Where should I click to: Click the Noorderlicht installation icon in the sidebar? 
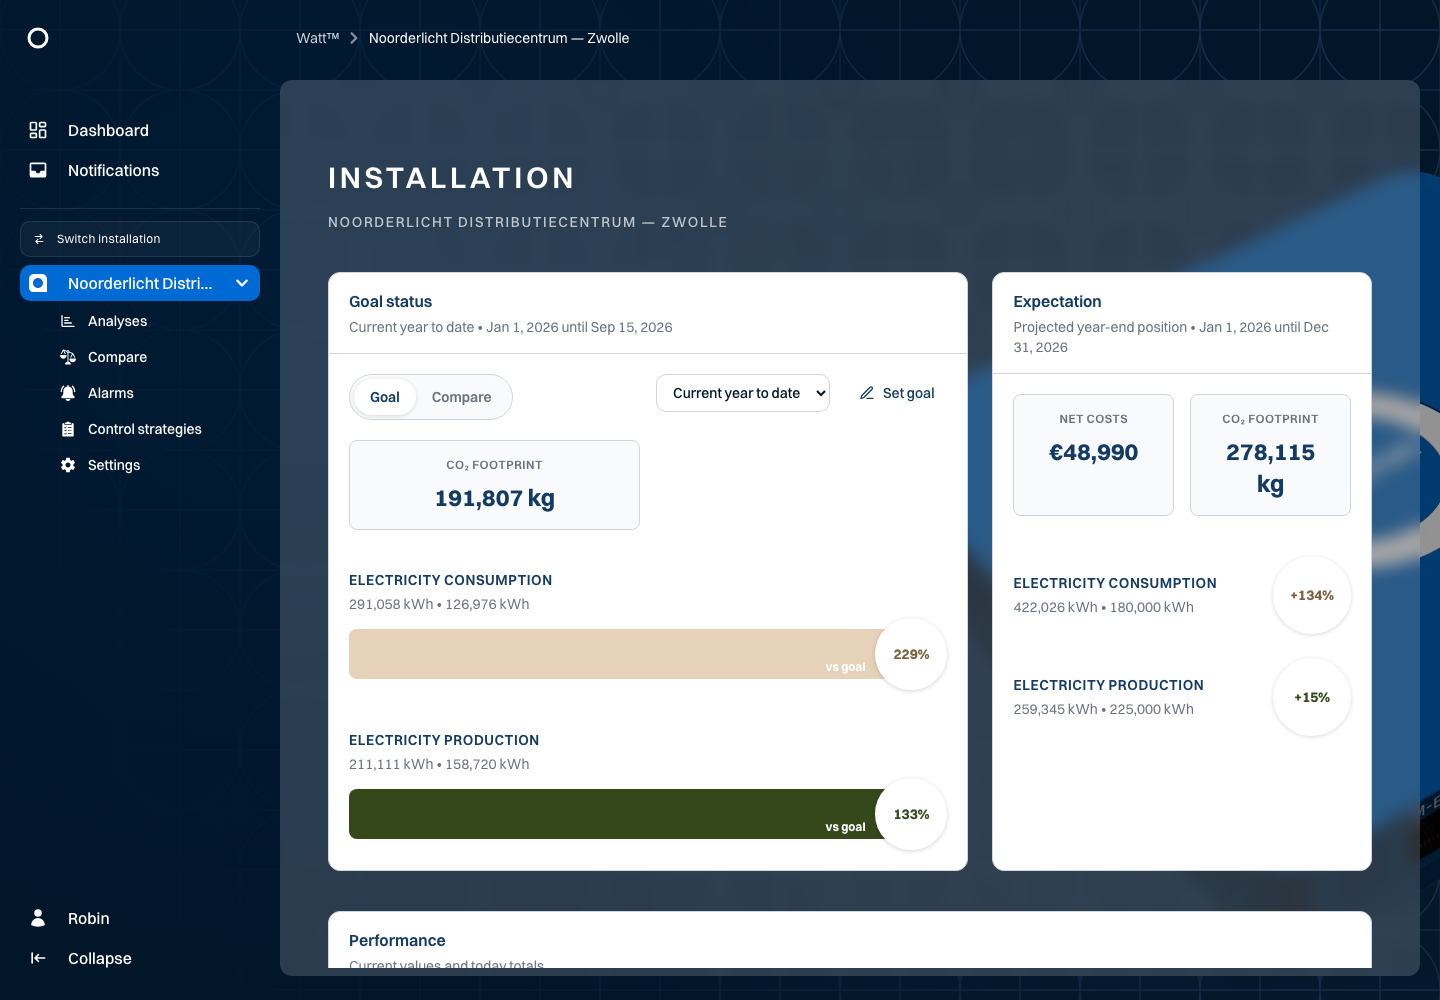click(x=38, y=283)
